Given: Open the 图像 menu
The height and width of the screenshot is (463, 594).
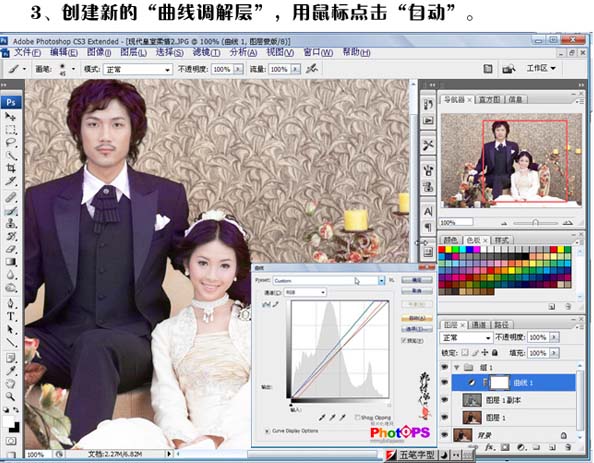Looking at the screenshot, I should click(x=99, y=52).
